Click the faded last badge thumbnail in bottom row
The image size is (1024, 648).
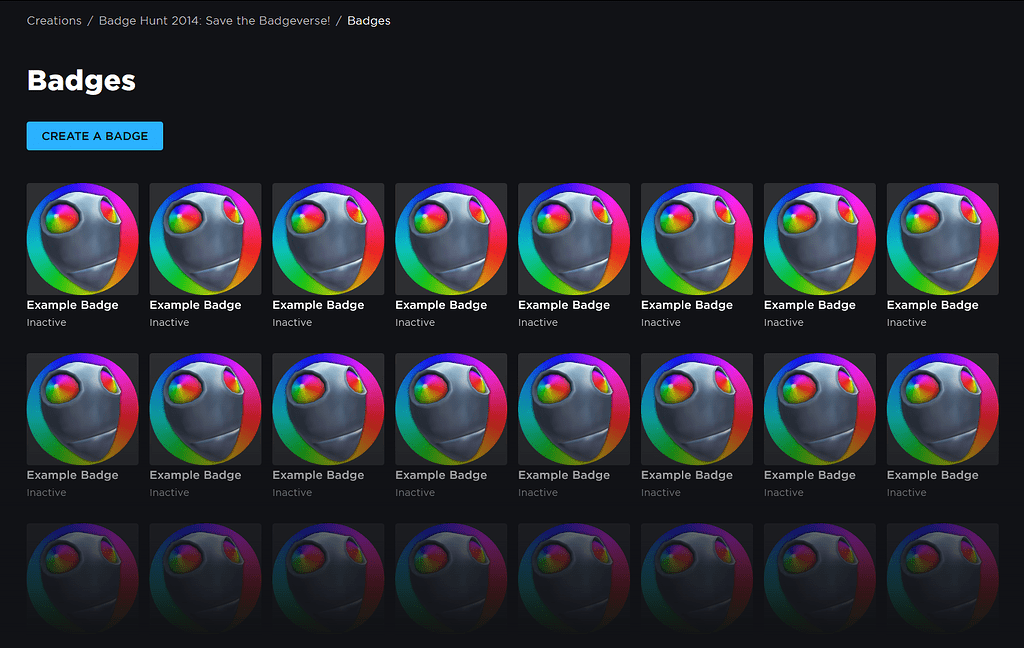(x=942, y=578)
